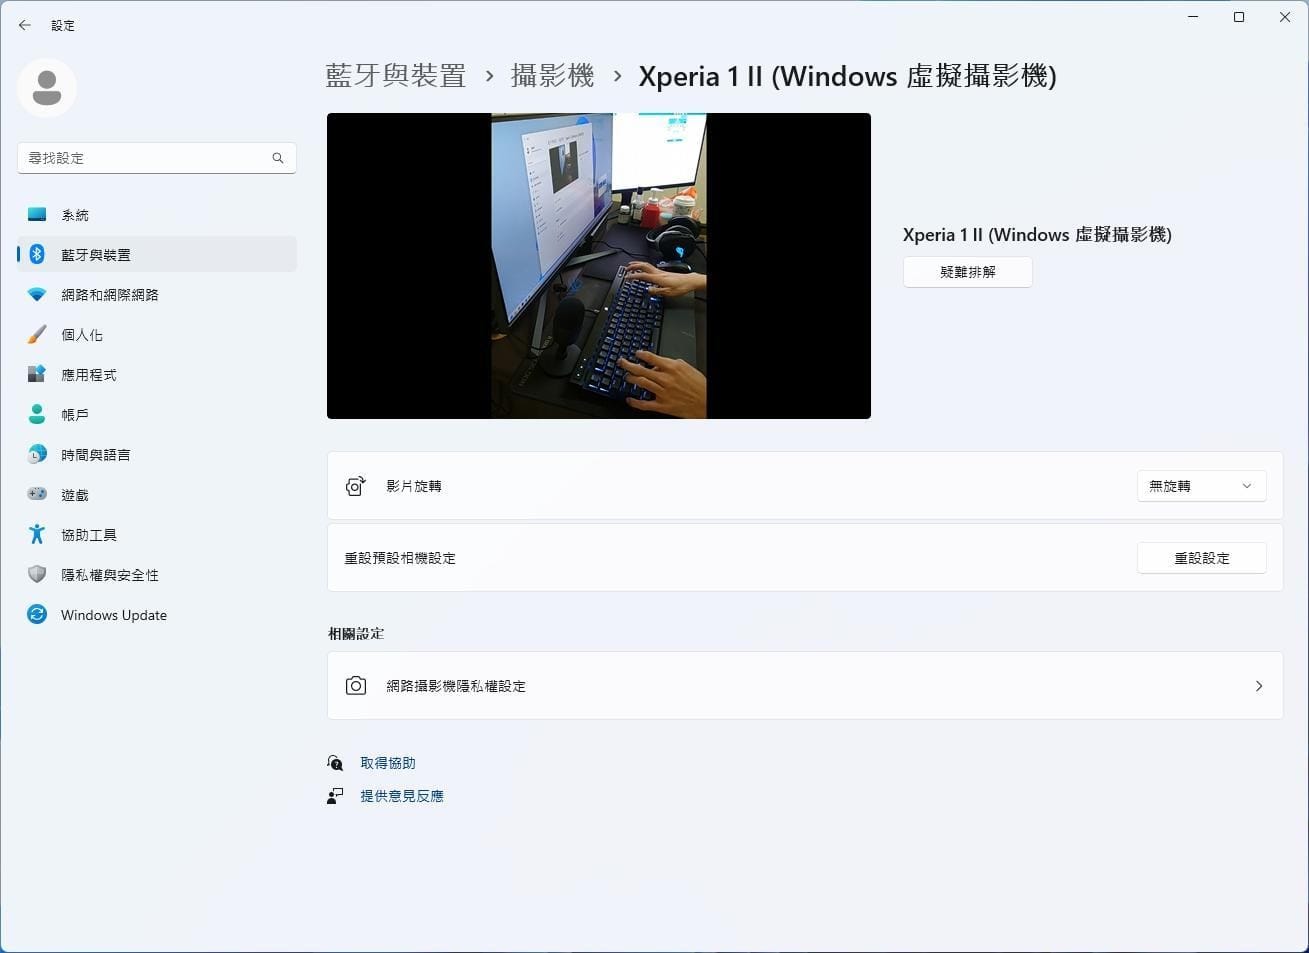
Task: Open 隱私權與安全性 settings
Action: (157, 575)
